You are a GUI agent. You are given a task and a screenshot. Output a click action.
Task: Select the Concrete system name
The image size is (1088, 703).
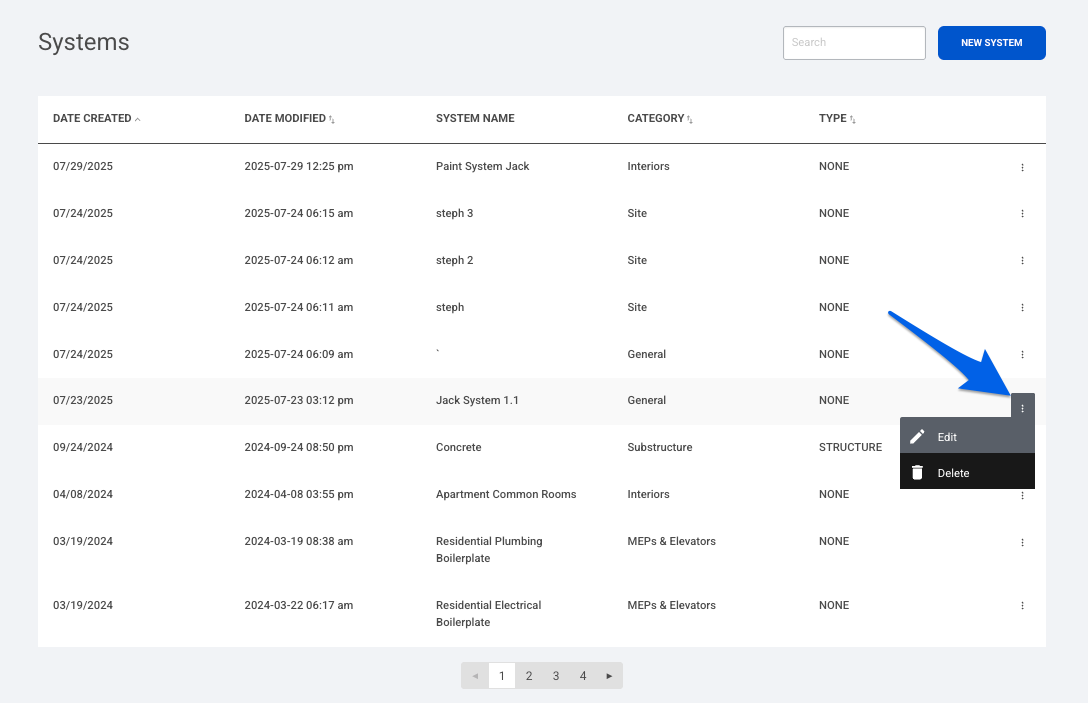(x=459, y=448)
